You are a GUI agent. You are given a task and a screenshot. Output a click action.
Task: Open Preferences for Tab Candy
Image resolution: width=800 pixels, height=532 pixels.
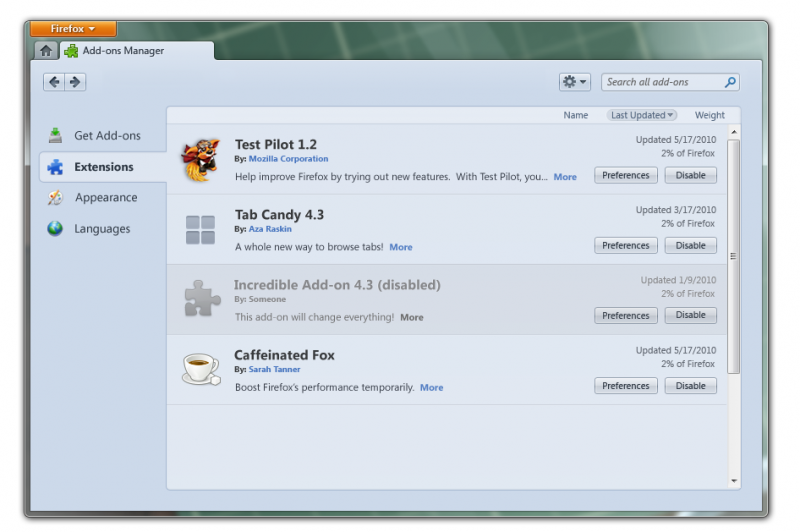(626, 245)
